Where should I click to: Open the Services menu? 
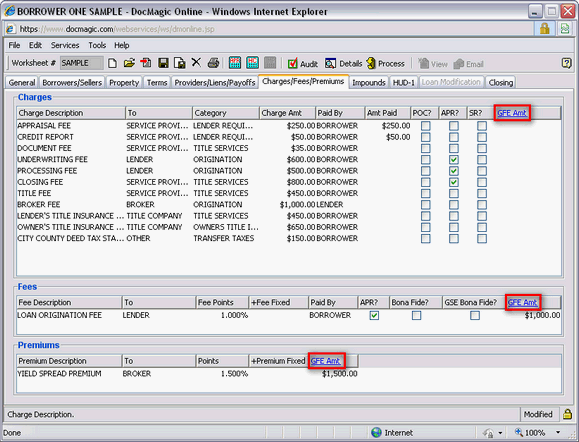pyautogui.click(x=65, y=45)
